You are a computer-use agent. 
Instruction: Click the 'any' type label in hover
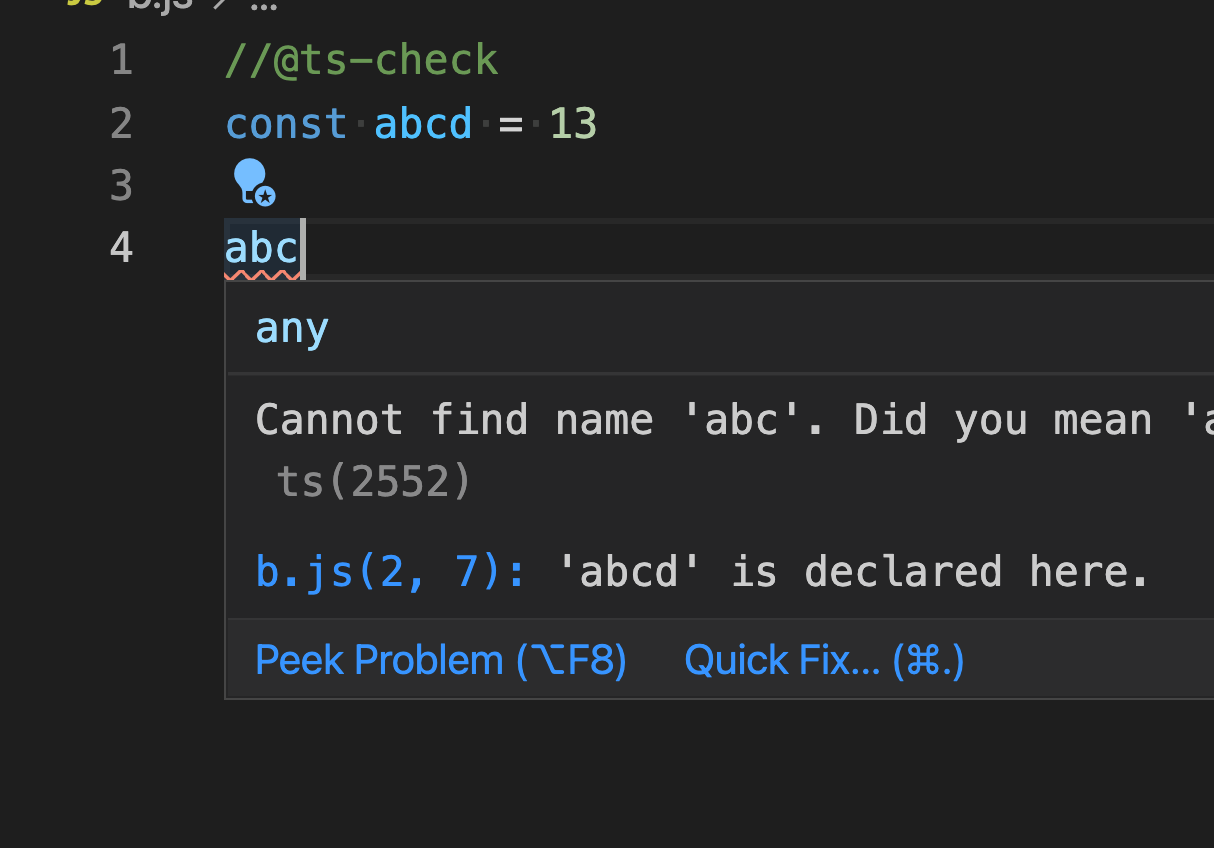point(290,326)
